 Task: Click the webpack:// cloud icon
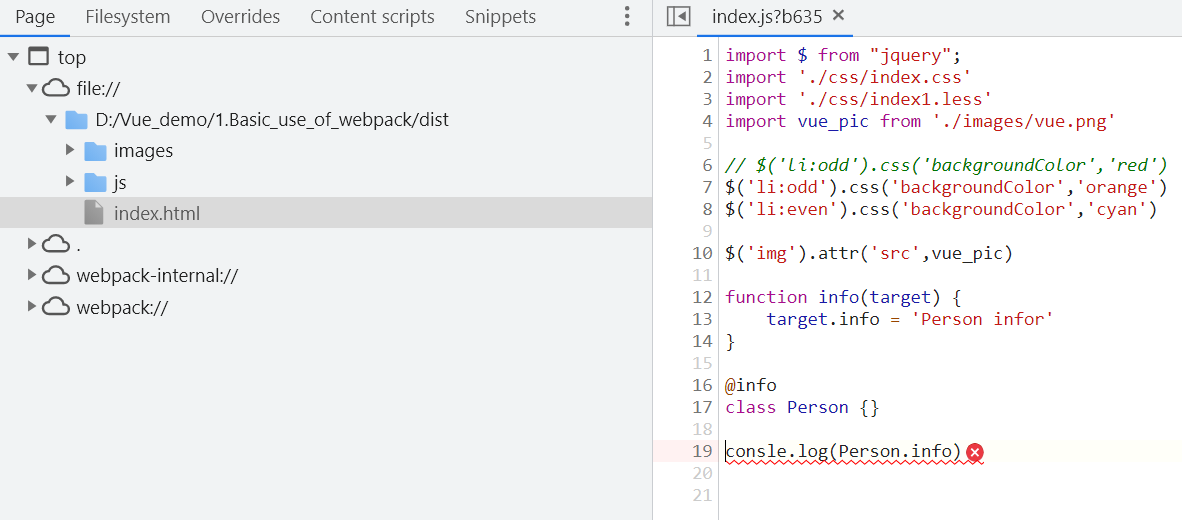pyautogui.click(x=57, y=307)
